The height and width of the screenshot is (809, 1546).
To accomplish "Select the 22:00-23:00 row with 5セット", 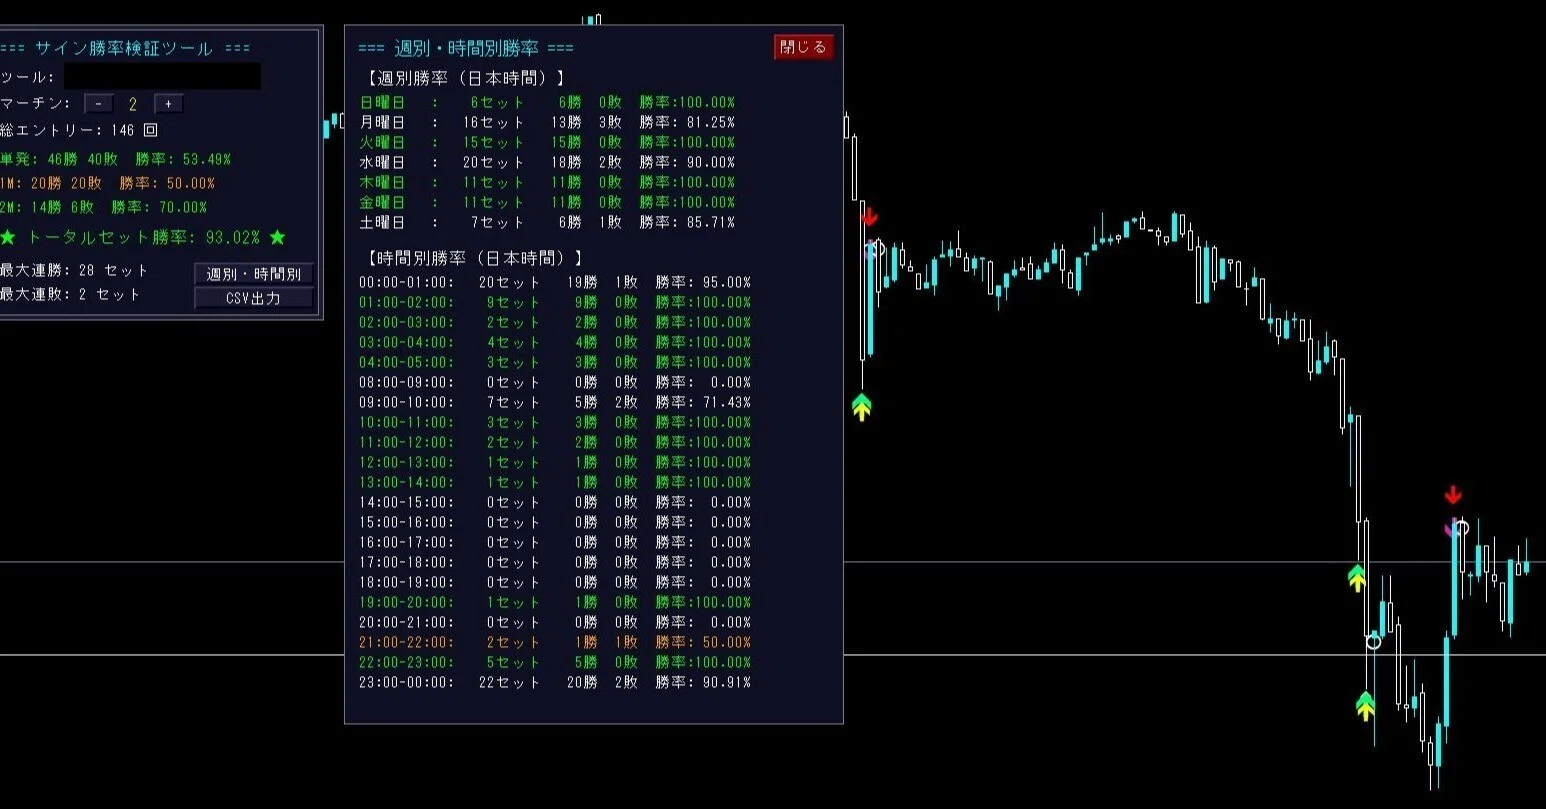I will [x=555, y=662].
